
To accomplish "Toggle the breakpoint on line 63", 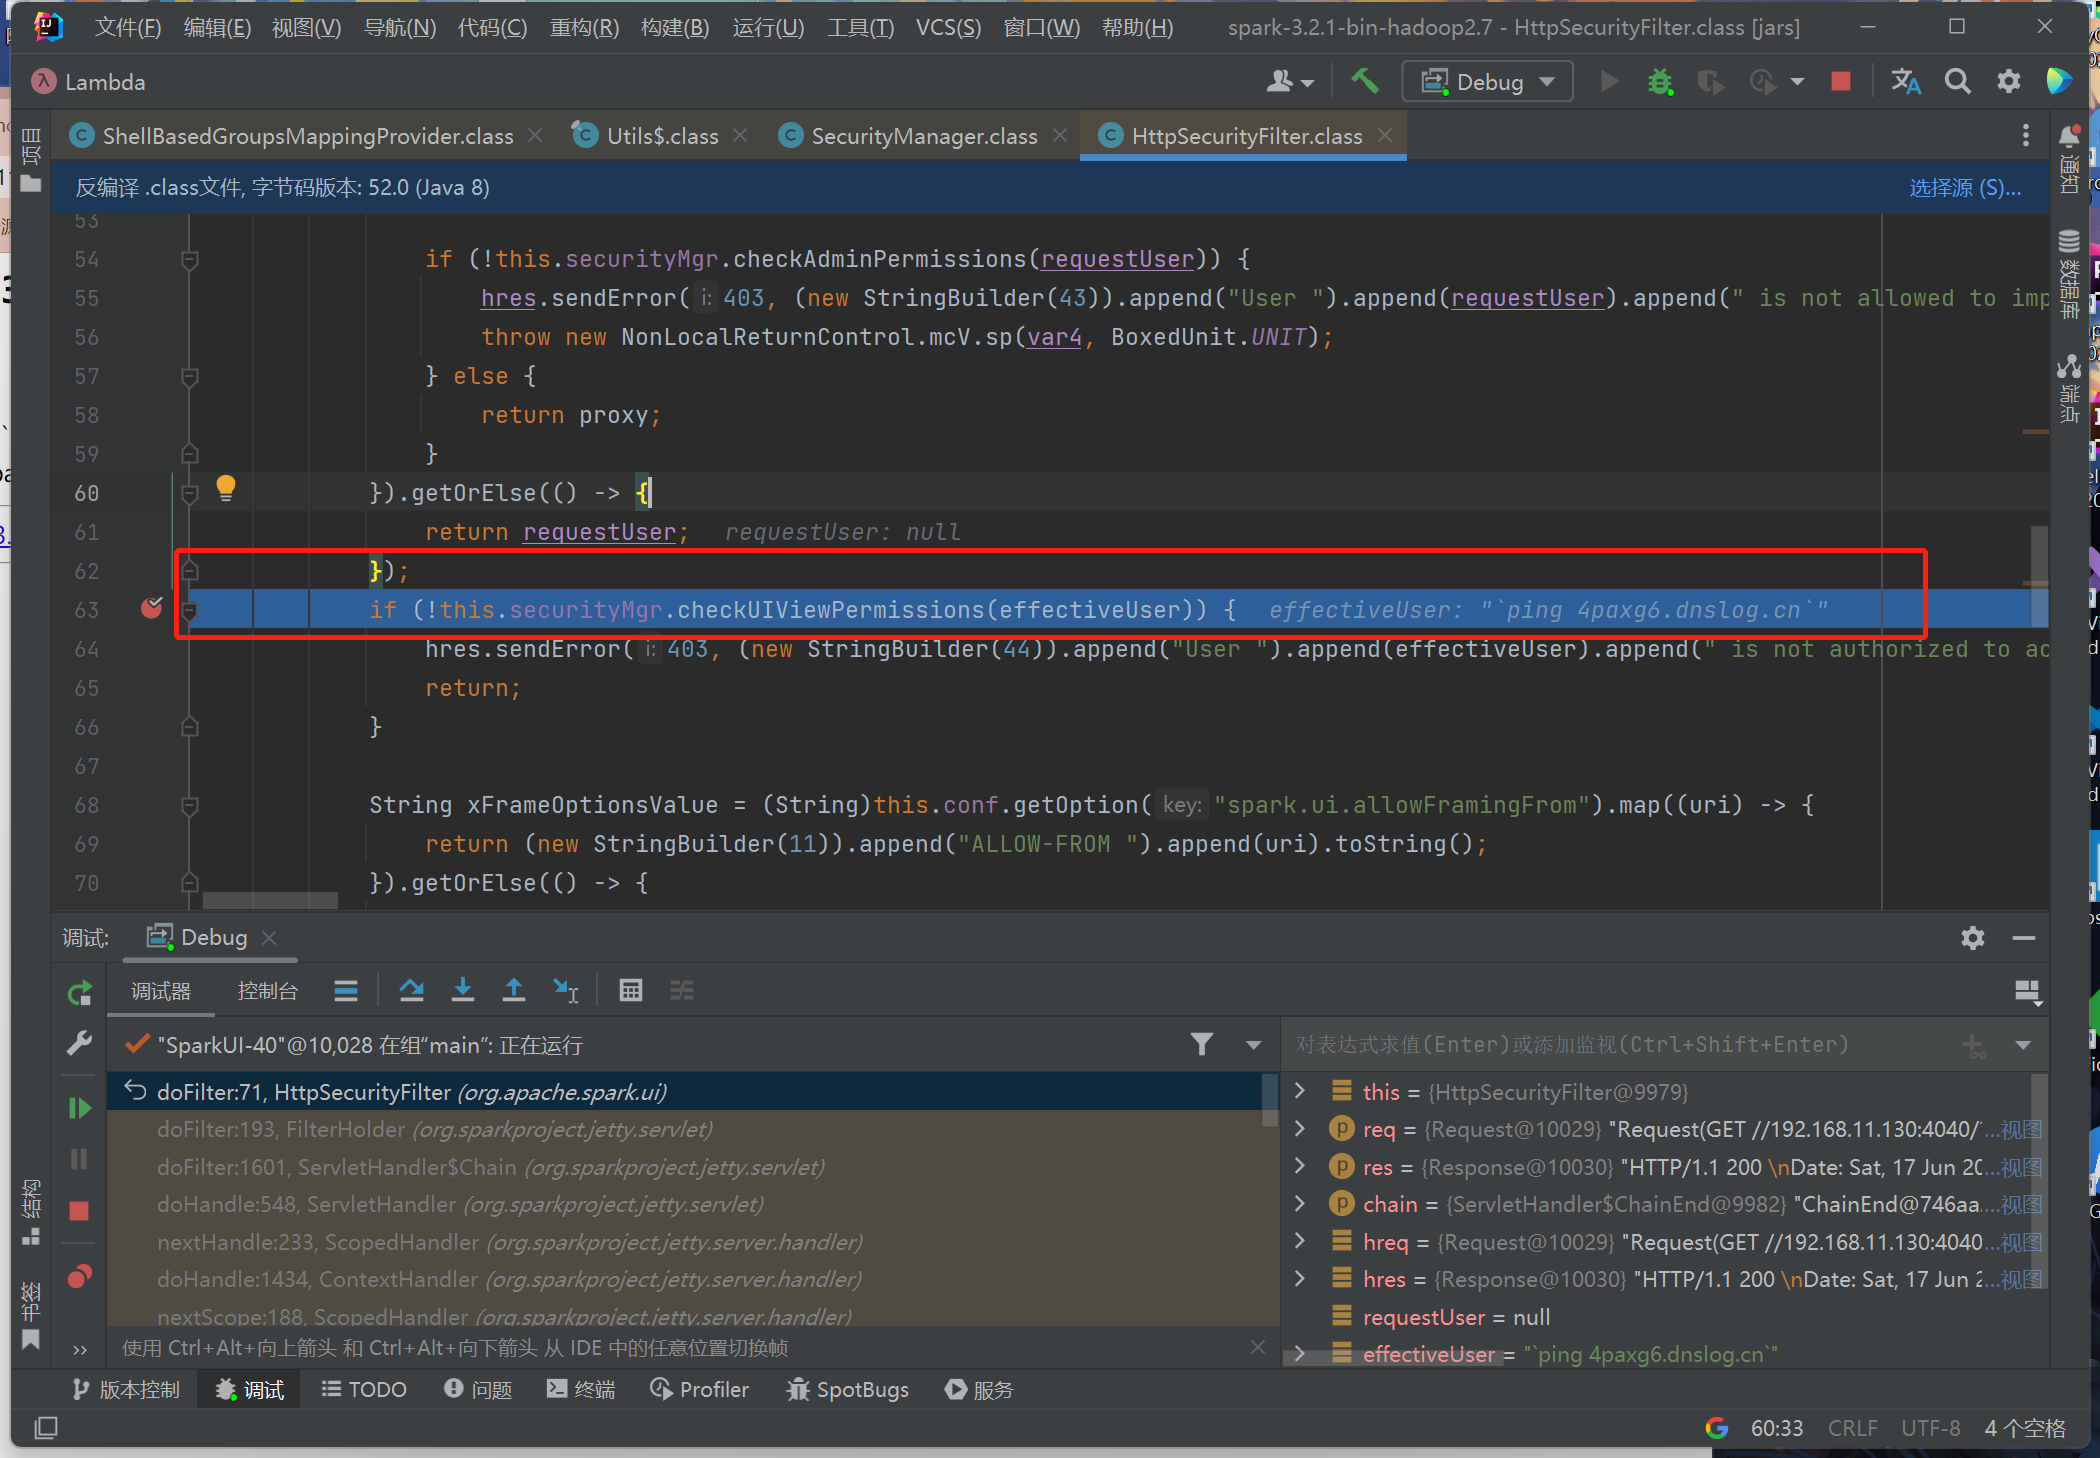I will point(151,609).
